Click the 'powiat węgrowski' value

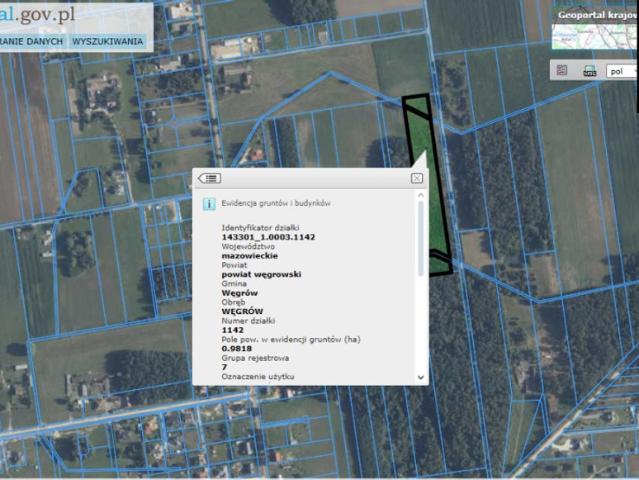tap(261, 274)
